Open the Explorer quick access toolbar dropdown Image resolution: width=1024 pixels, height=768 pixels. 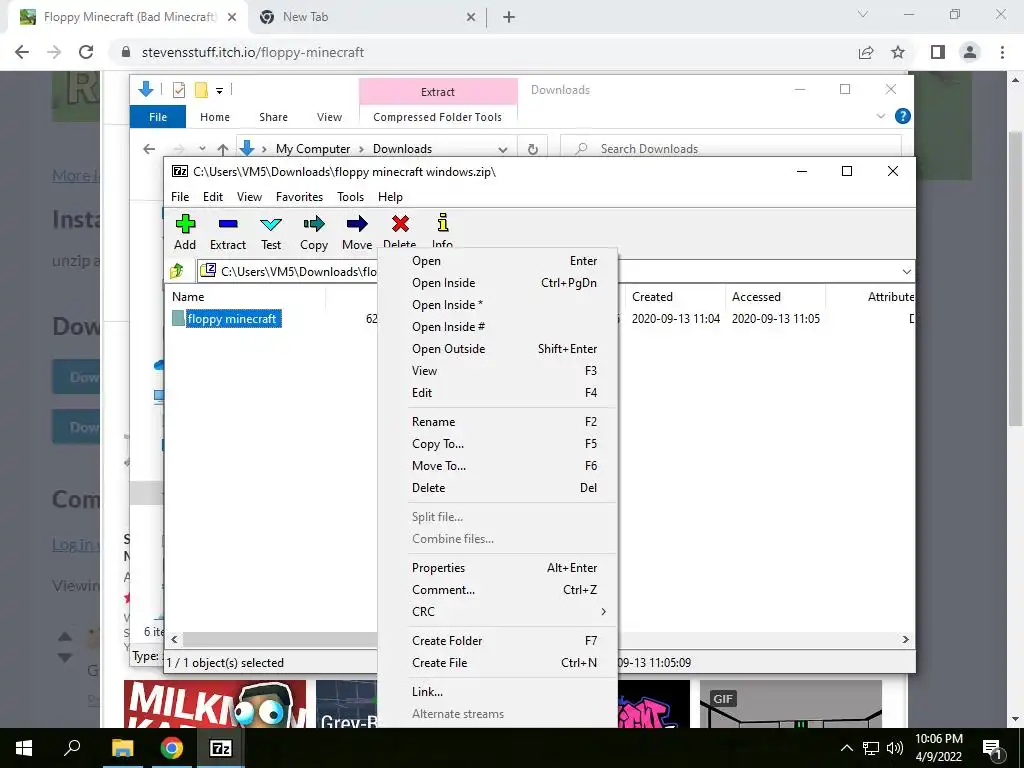tap(219, 90)
